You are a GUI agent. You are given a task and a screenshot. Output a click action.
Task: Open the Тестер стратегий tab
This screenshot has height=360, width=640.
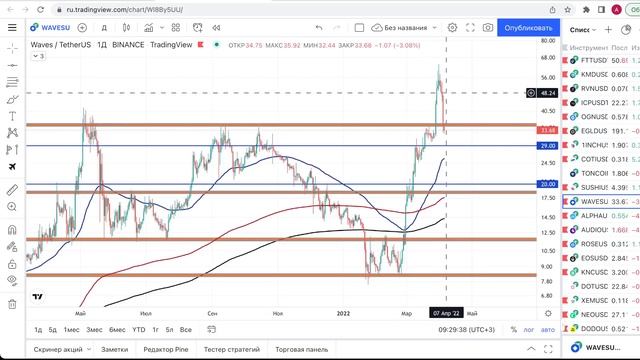pyautogui.click(x=232, y=349)
